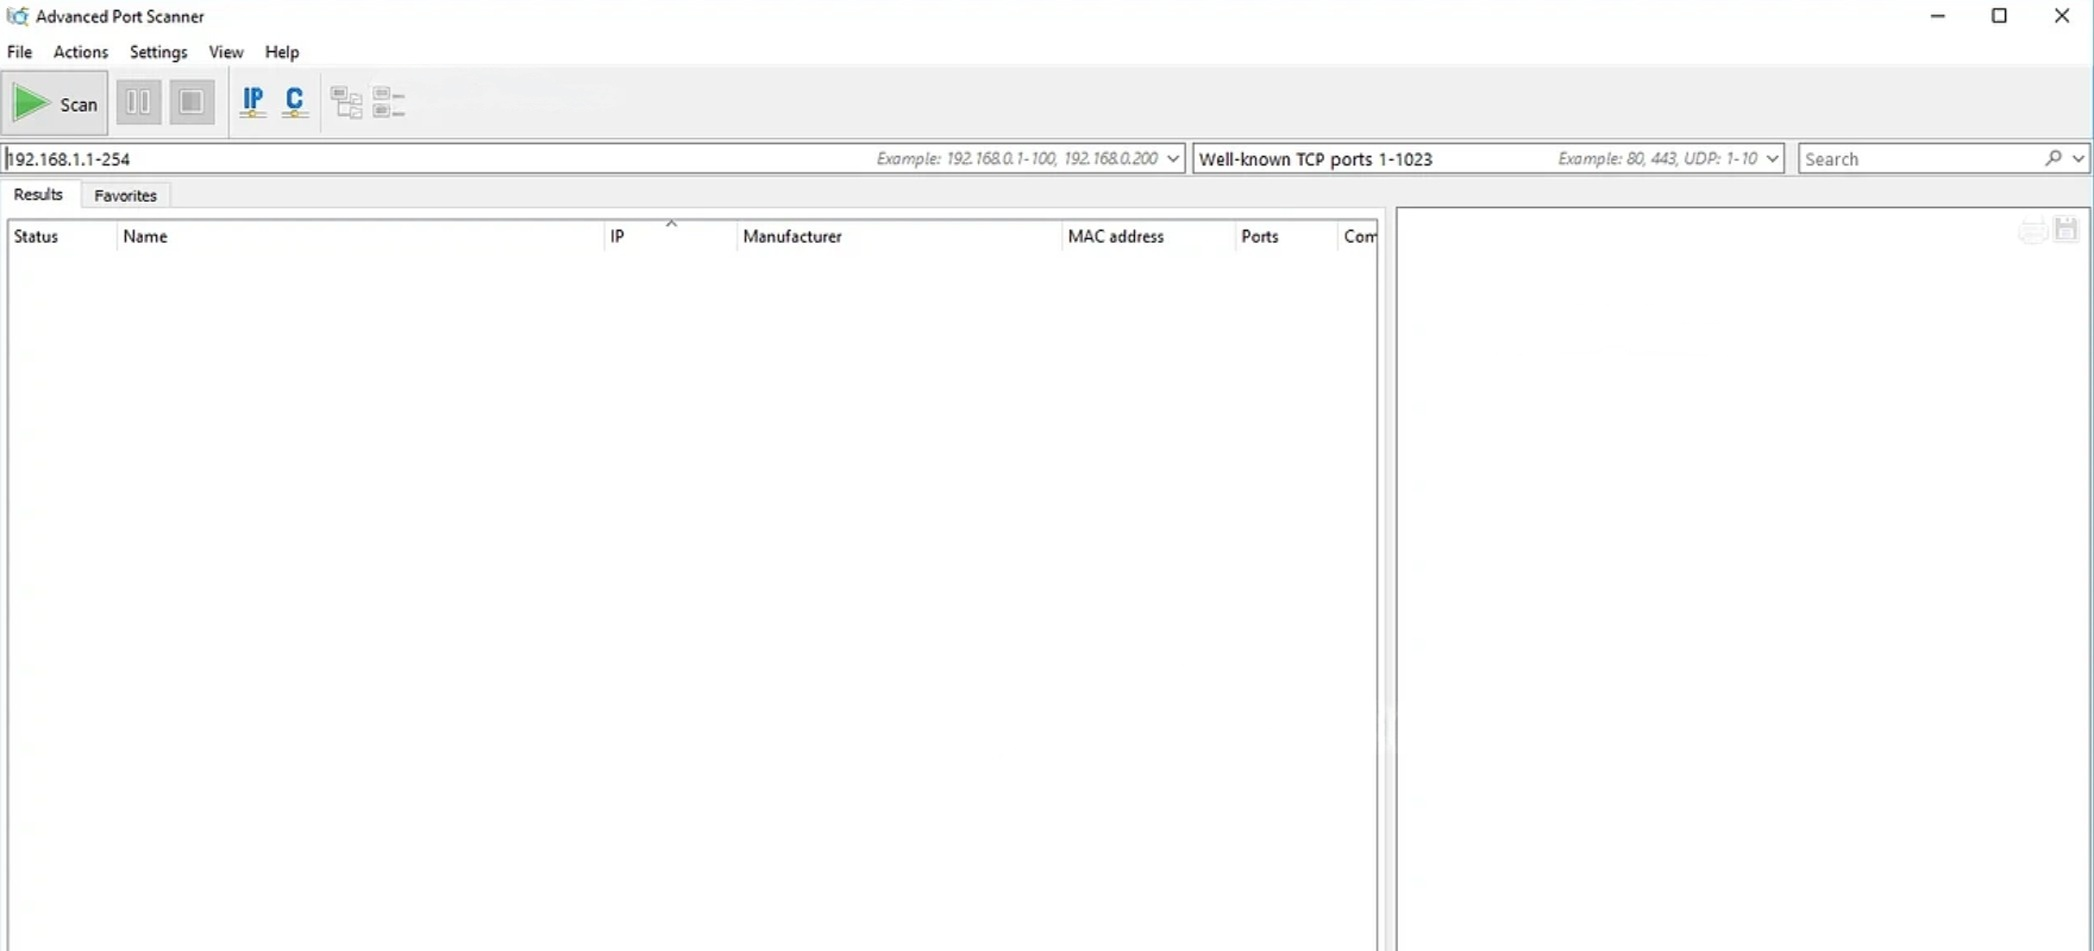Open the port list dropdown arrow
The width and height of the screenshot is (2094, 951).
(1772, 158)
